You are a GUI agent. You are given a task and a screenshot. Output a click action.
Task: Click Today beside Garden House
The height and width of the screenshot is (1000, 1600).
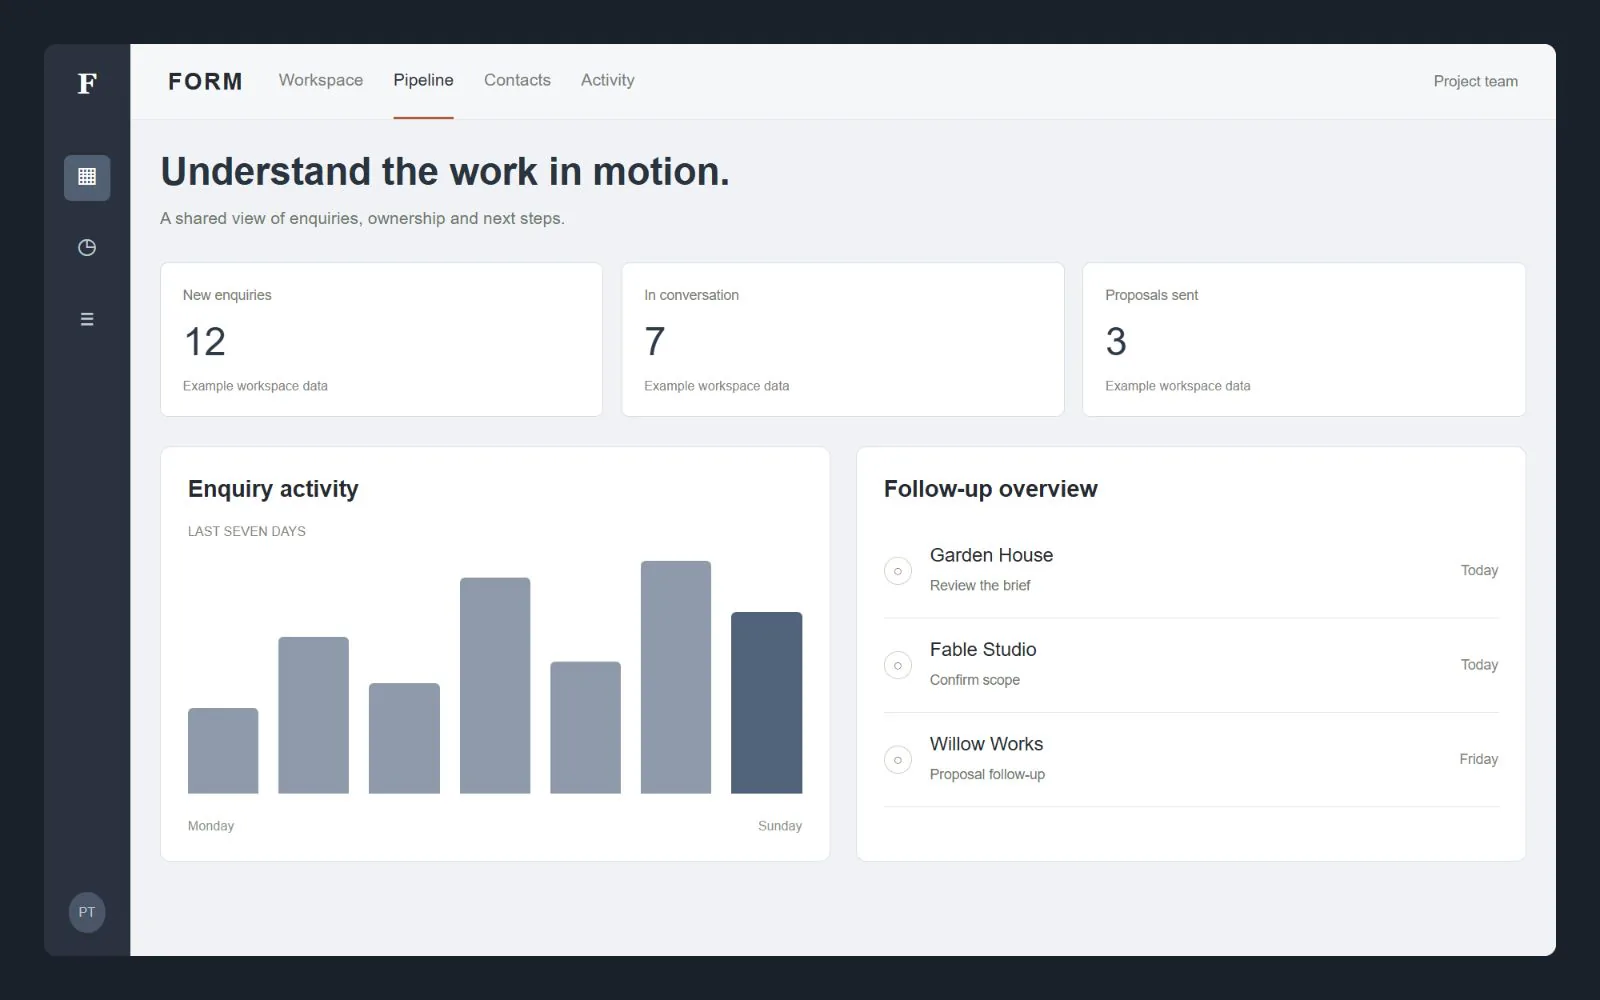pos(1479,570)
